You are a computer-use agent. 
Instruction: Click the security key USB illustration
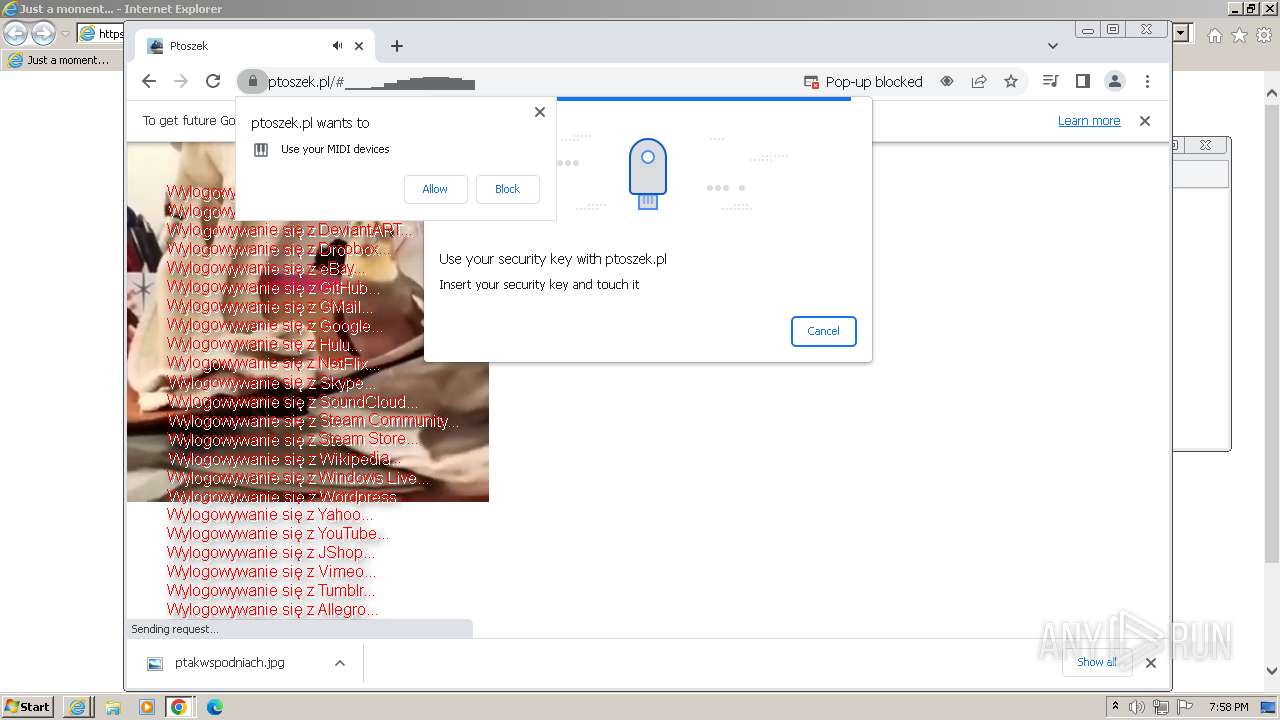click(x=648, y=174)
